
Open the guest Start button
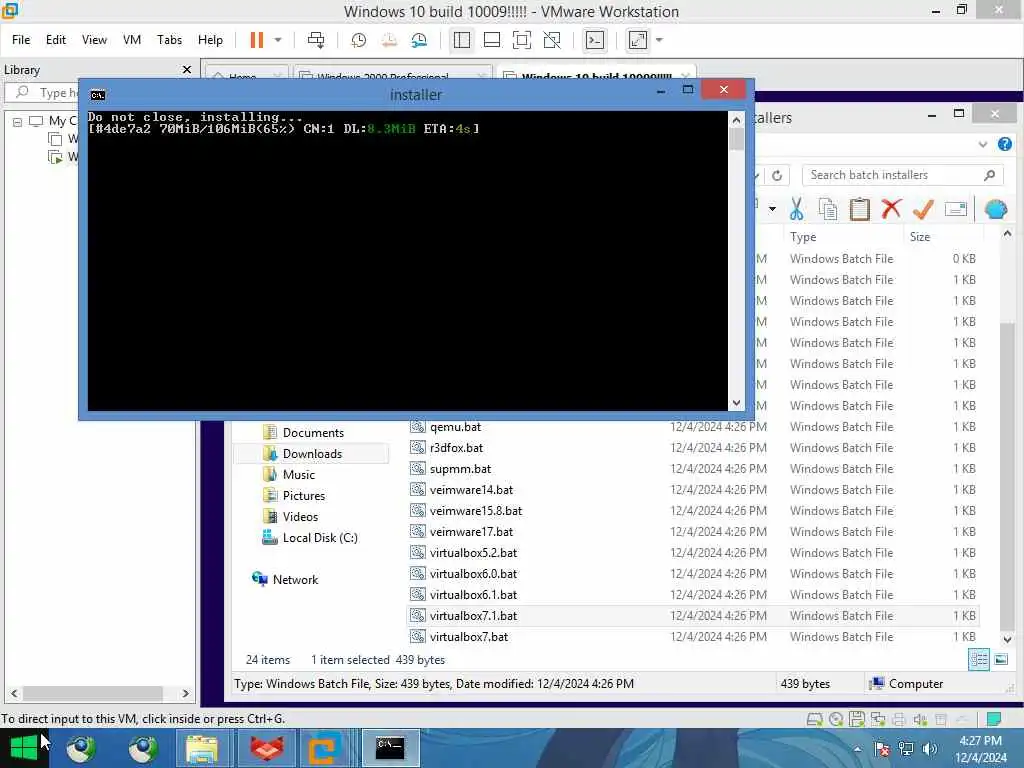click(x=24, y=748)
